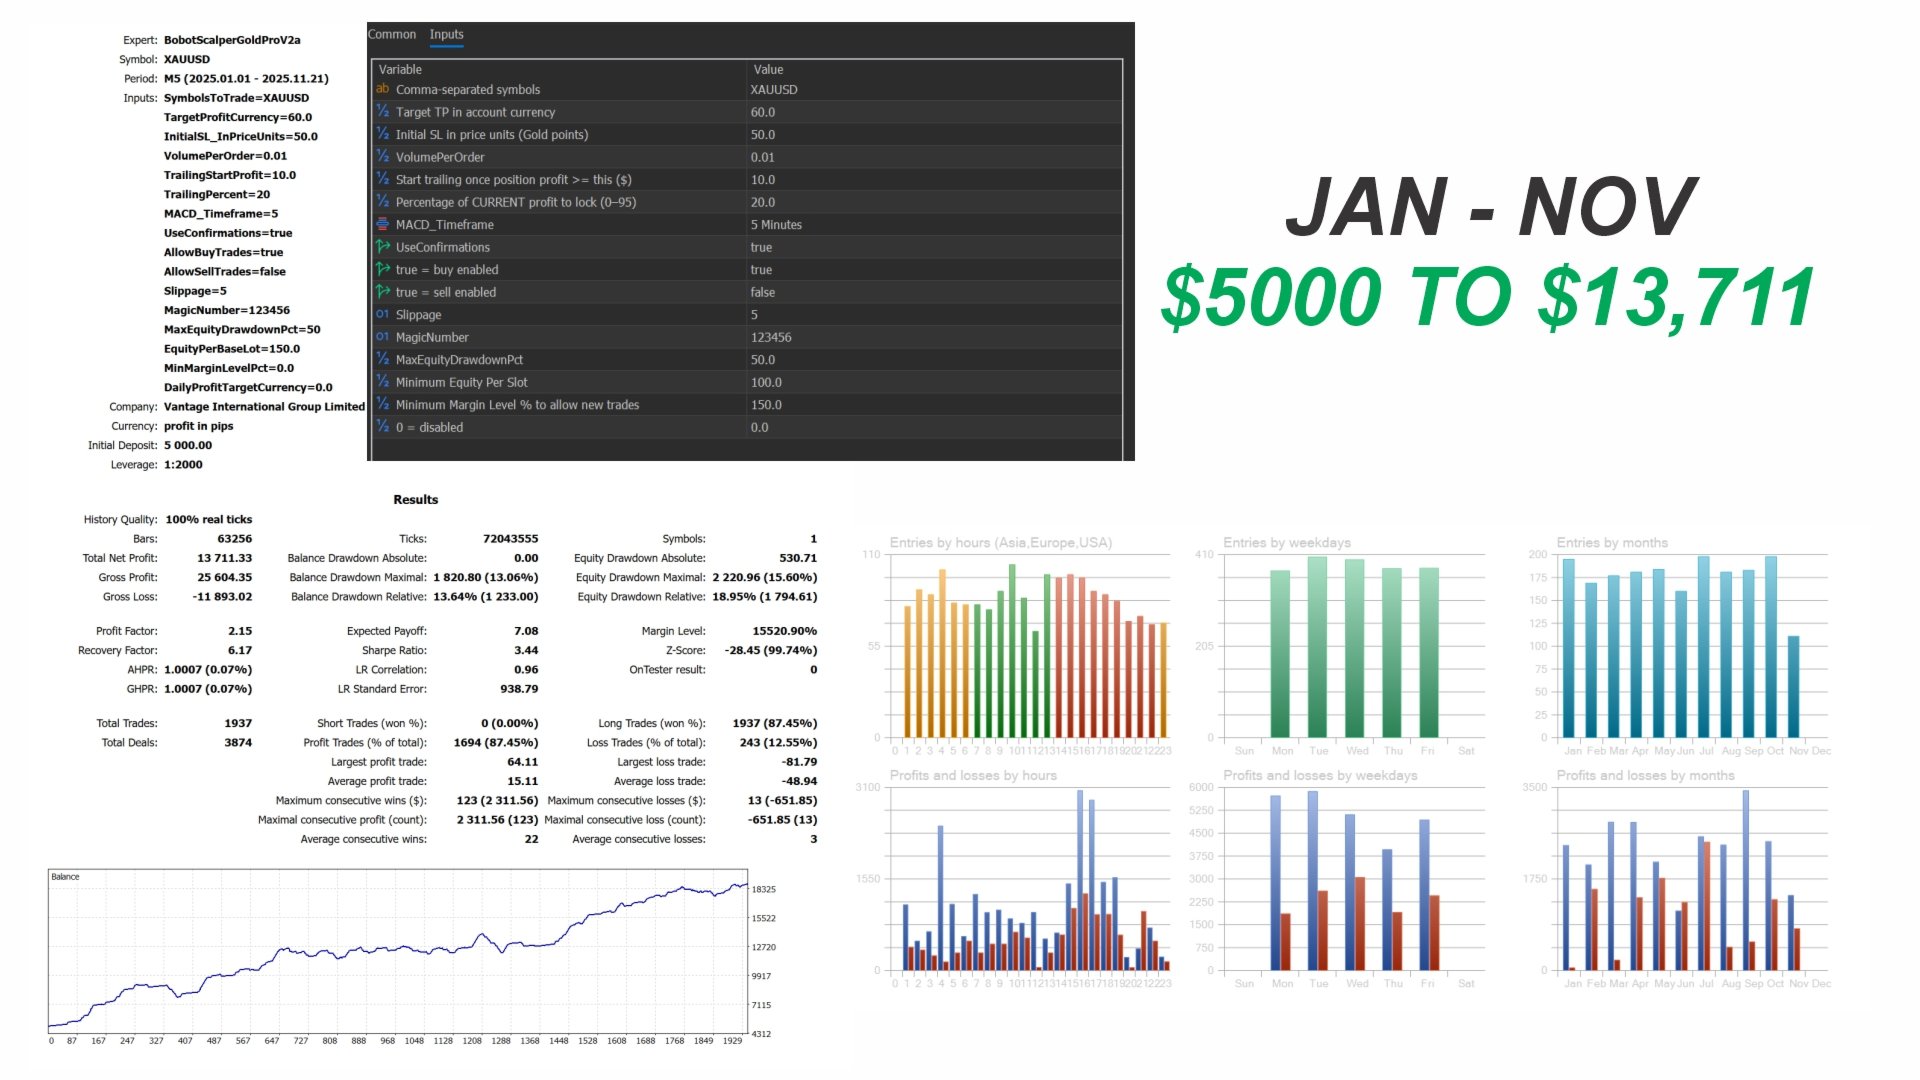The height and width of the screenshot is (1080, 1920).
Task: Toggle the buy enabled true value
Action: [761, 270]
